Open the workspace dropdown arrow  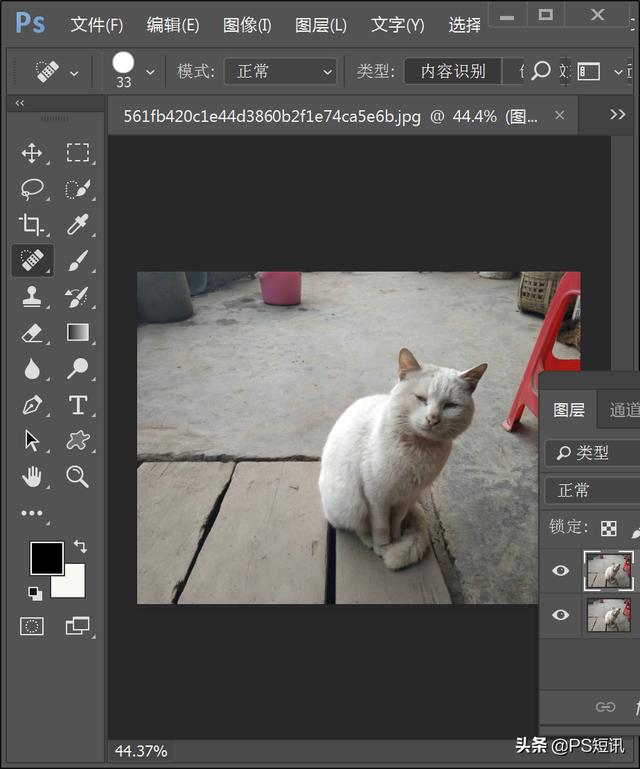pos(618,72)
